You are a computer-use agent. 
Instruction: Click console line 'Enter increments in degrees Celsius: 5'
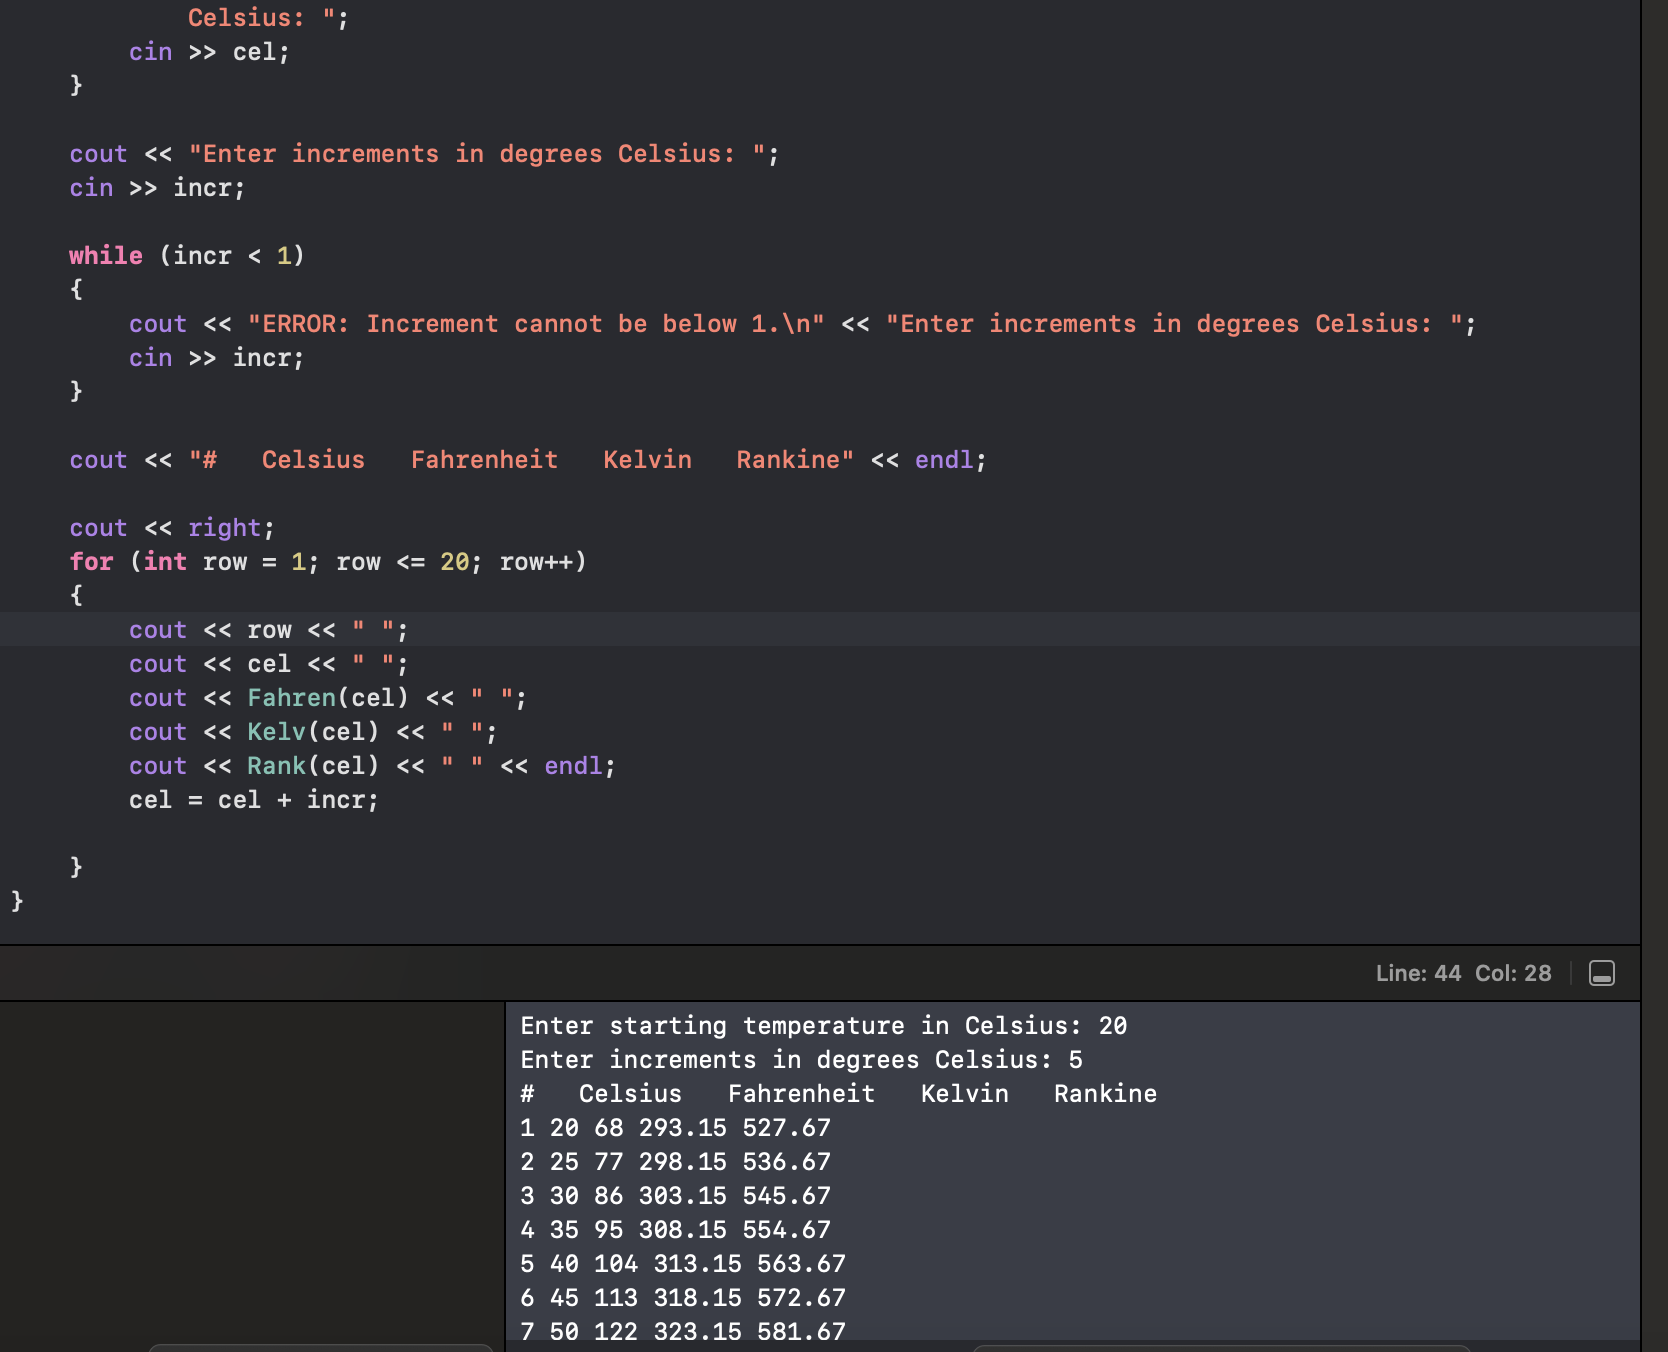[802, 1060]
